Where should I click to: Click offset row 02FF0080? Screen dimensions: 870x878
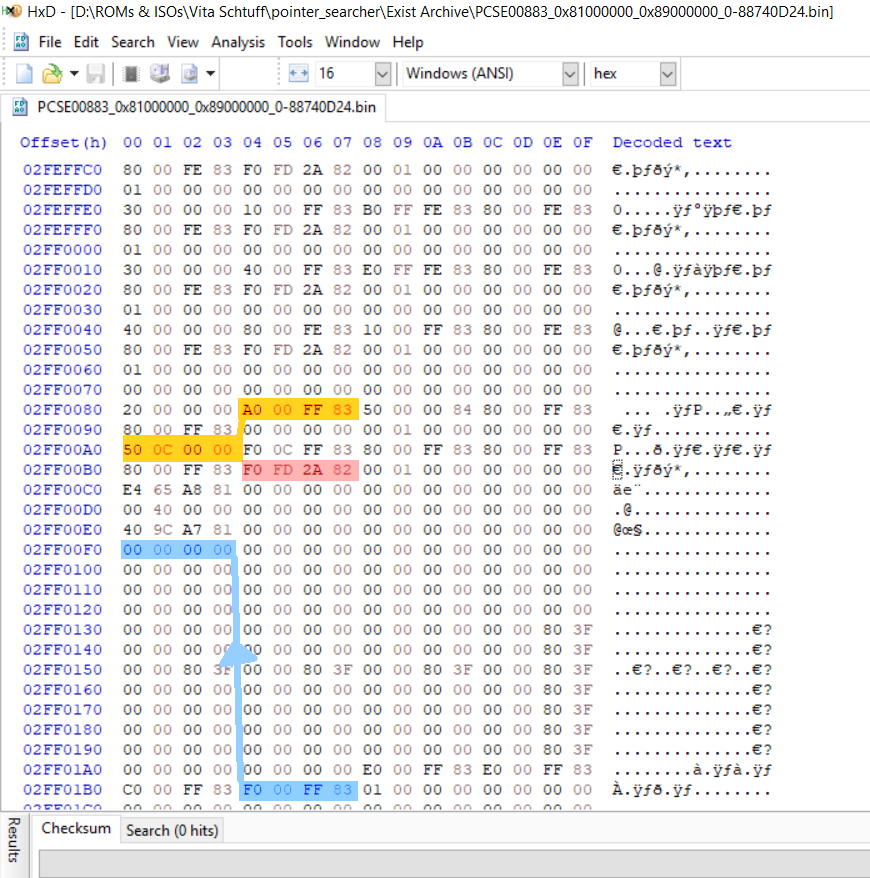coord(62,410)
